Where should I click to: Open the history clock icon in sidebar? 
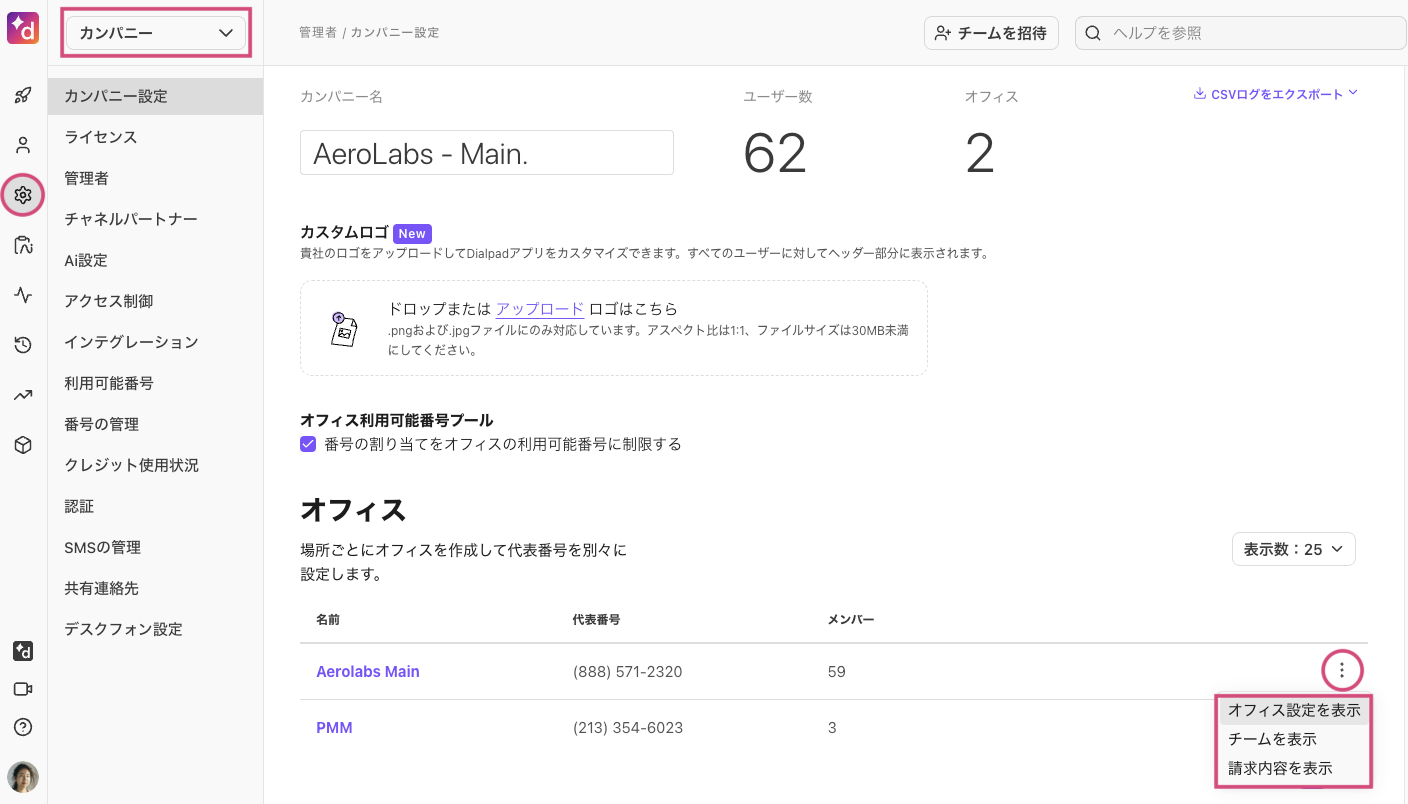(23, 345)
